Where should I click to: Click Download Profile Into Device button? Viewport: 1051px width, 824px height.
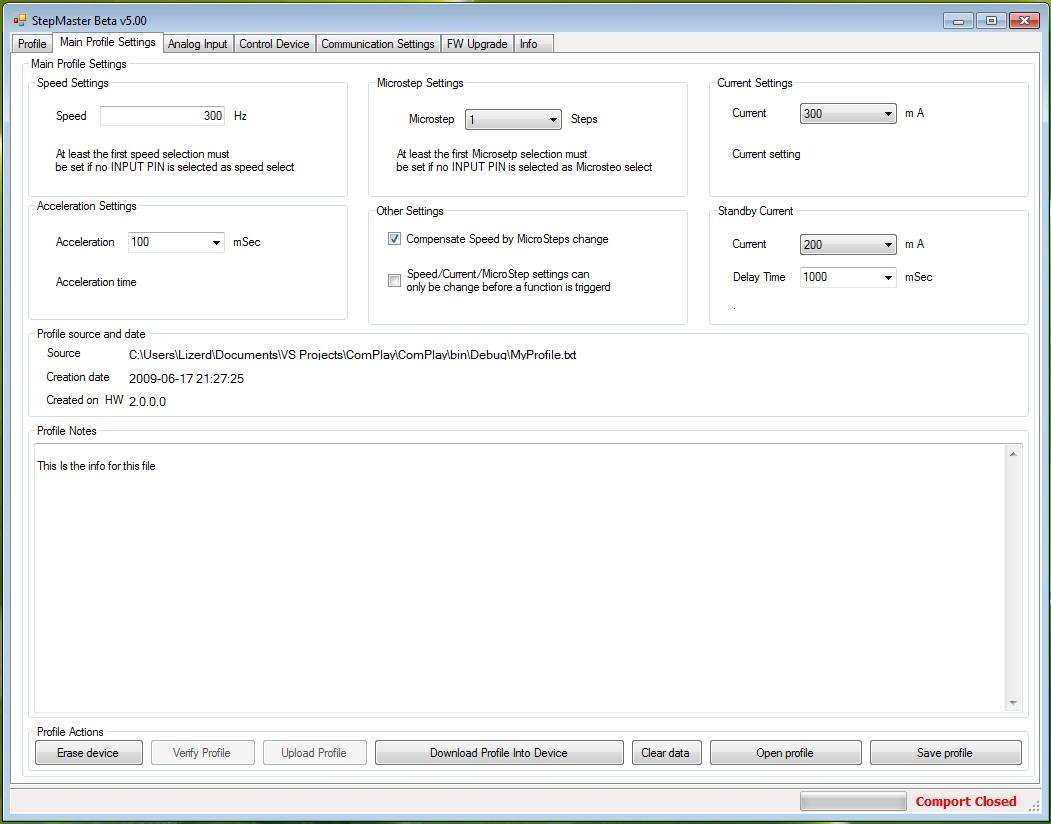point(498,753)
